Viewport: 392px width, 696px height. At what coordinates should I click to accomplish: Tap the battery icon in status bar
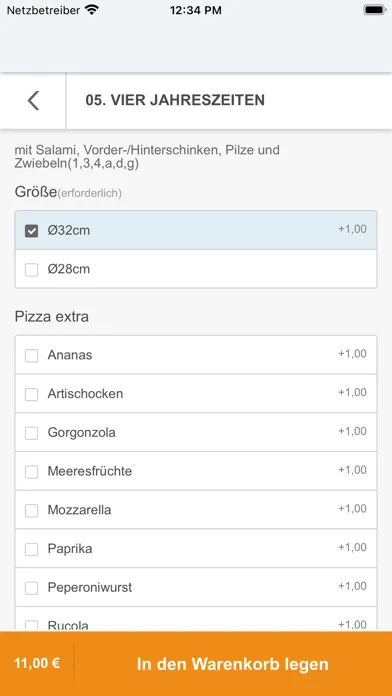(375, 10)
